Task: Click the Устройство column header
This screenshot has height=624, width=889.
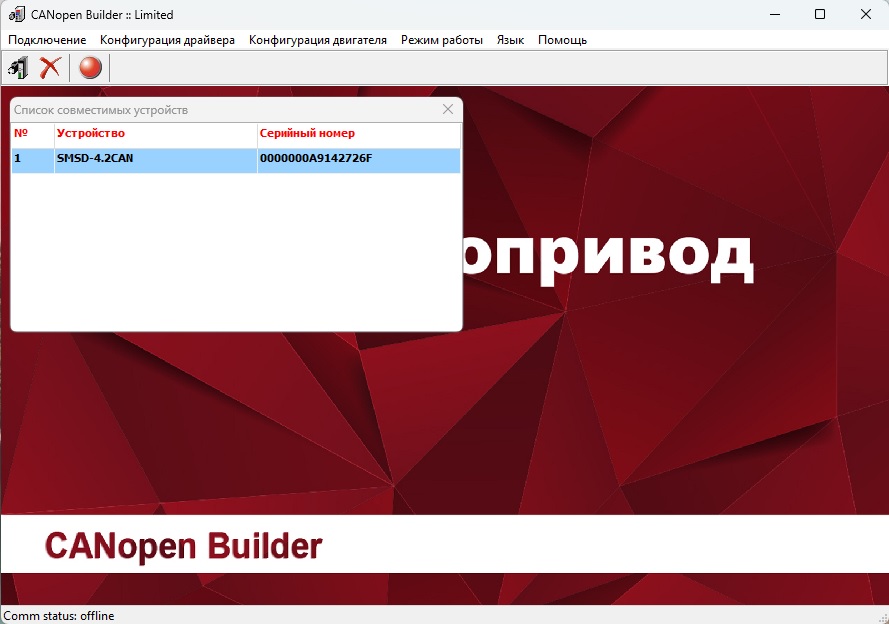Action: tap(156, 135)
